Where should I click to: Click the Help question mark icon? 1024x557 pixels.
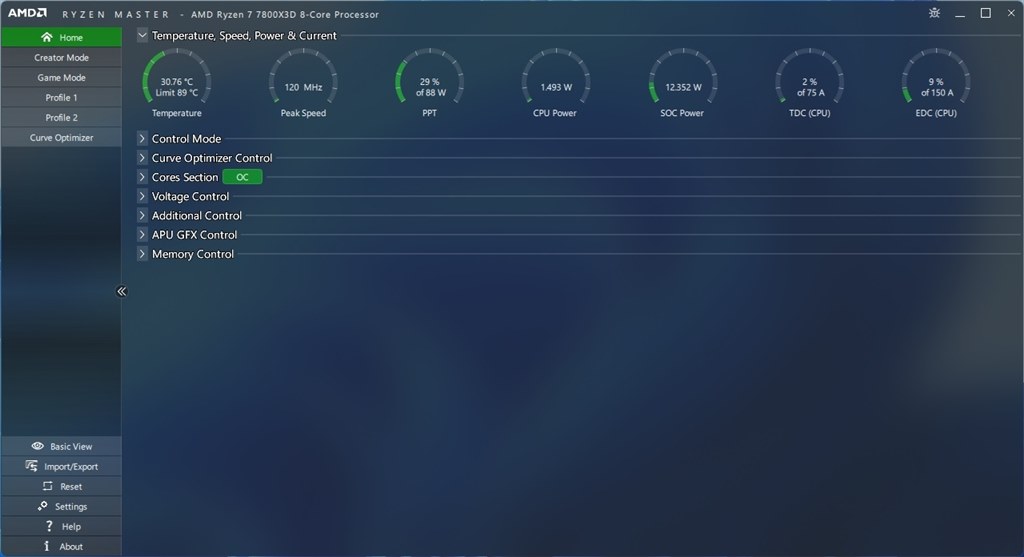pyautogui.click(x=49, y=526)
